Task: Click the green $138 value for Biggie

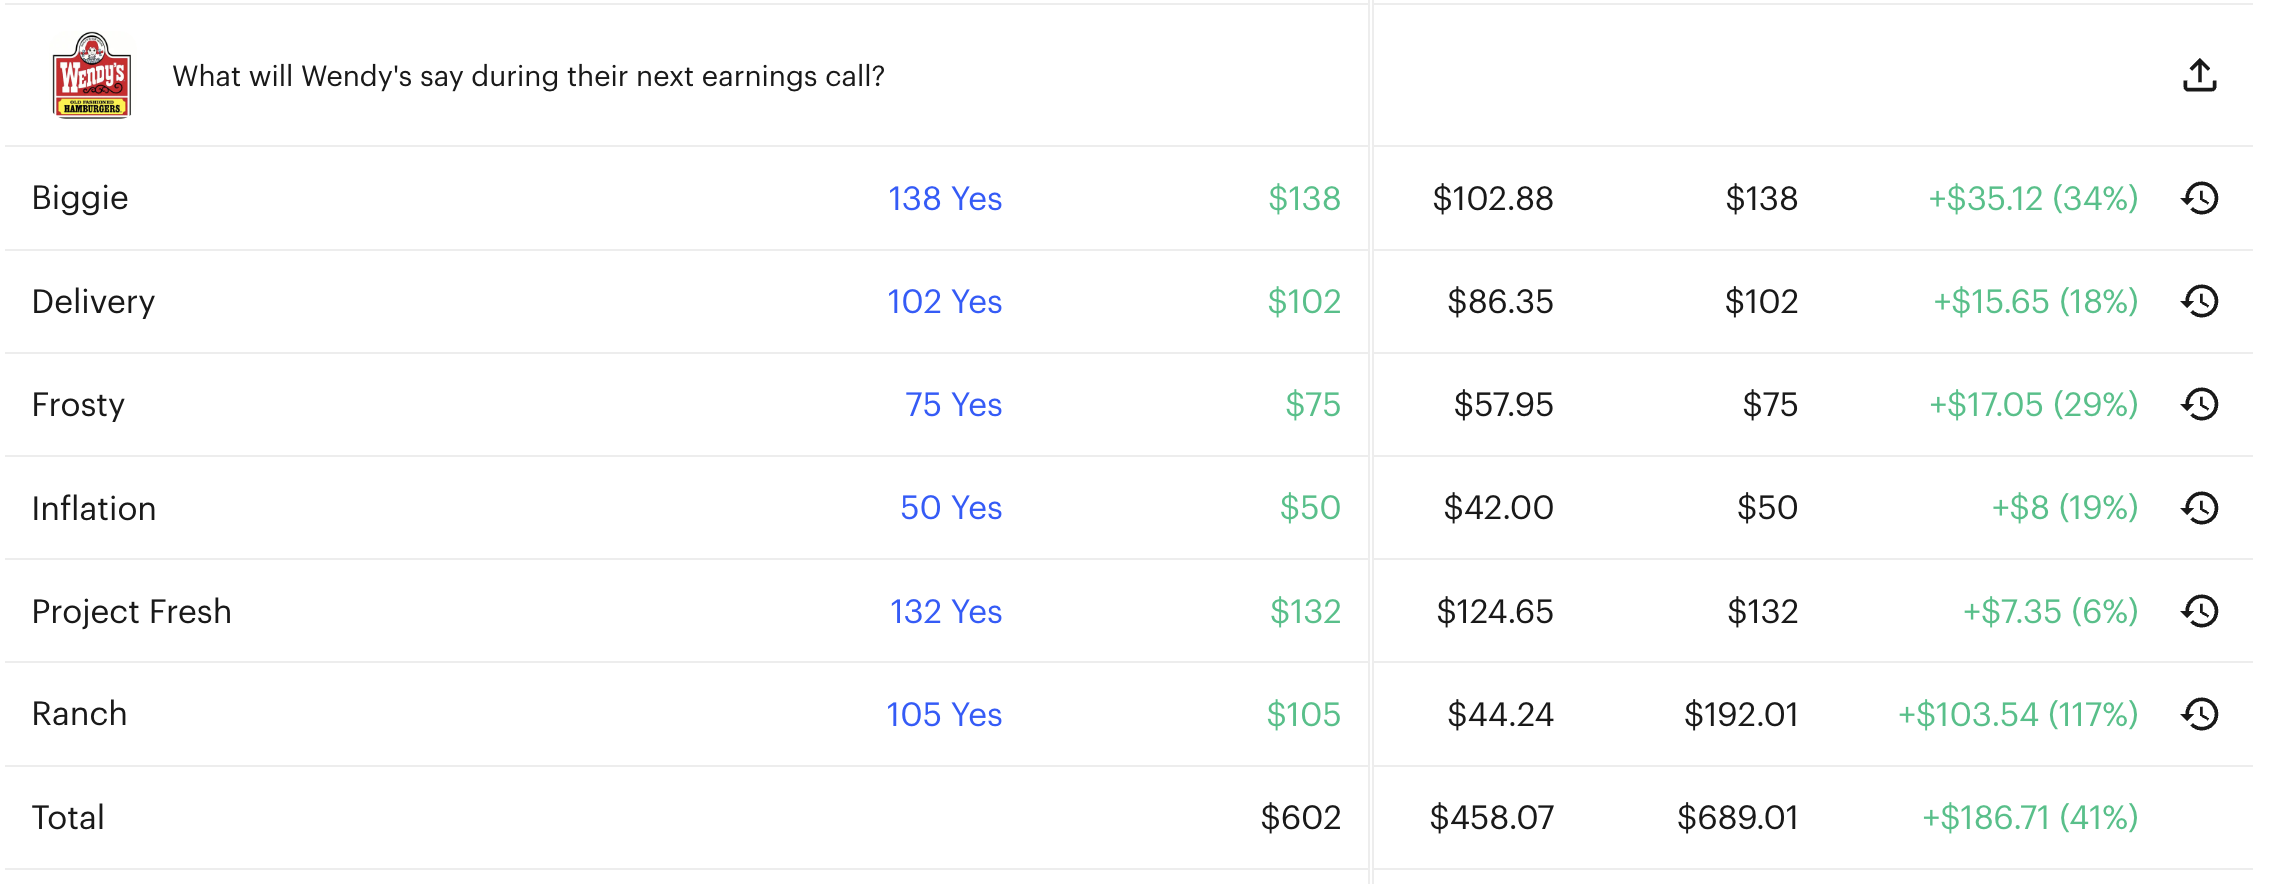Action: pos(1305,199)
